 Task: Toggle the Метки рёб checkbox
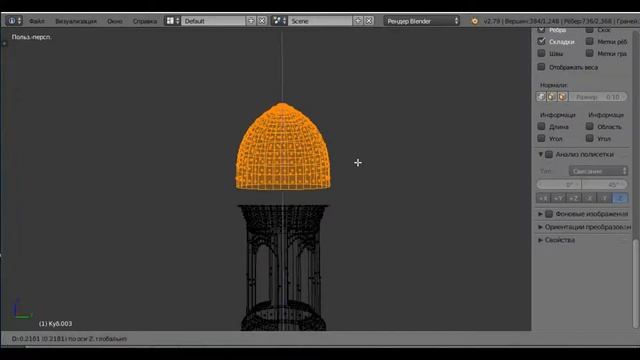[589, 41]
